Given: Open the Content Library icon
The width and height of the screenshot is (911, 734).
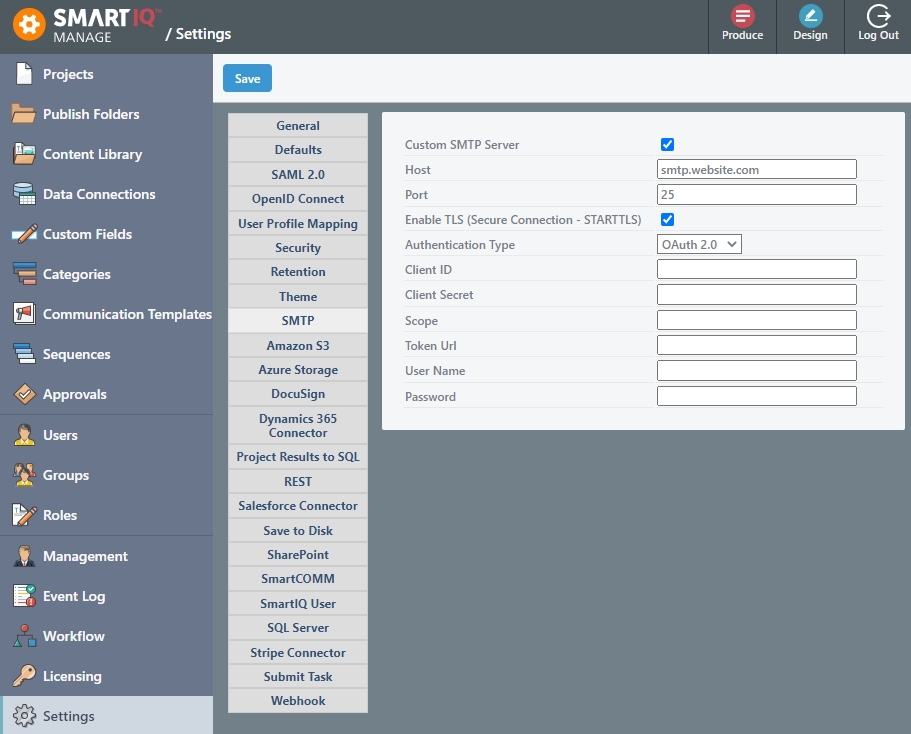Looking at the screenshot, I should [24, 154].
